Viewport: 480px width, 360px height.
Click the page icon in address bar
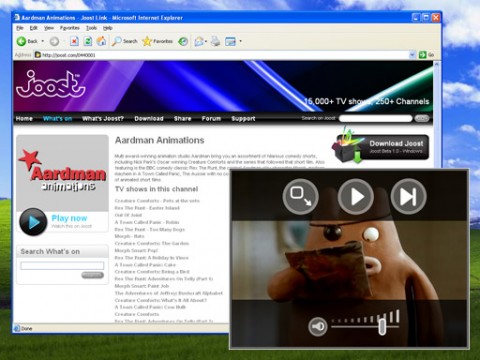pos(38,55)
